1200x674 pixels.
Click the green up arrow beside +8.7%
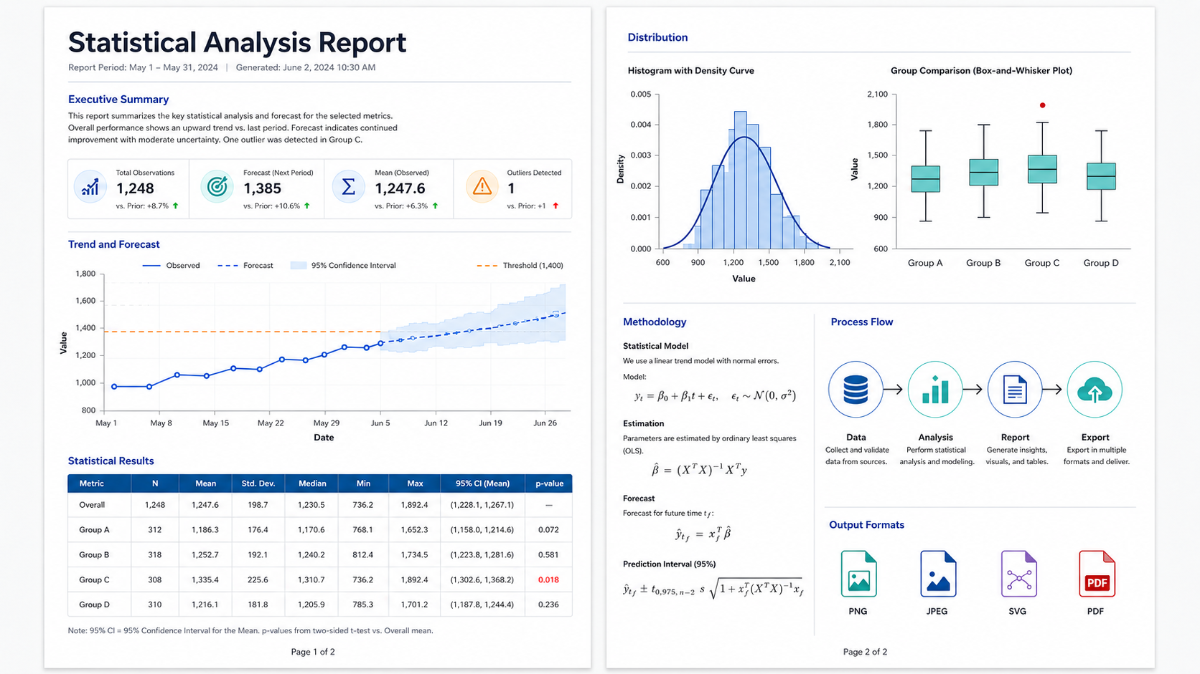(176, 205)
